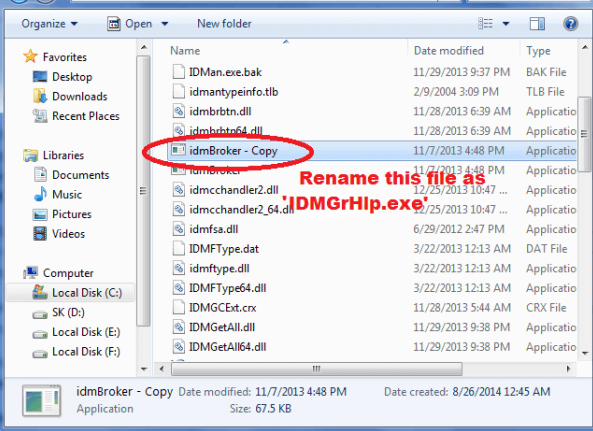This screenshot has width=593, height=431.
Task: Select SK (D:) drive
Action: coord(68,312)
